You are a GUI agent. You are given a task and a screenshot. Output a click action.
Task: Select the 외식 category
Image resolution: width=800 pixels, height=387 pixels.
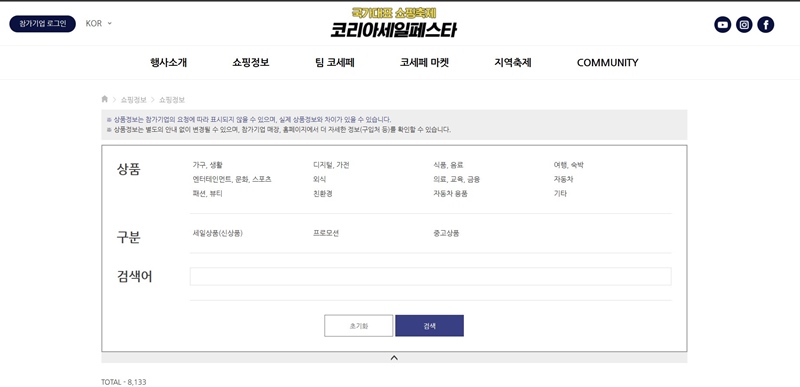pyautogui.click(x=319, y=179)
